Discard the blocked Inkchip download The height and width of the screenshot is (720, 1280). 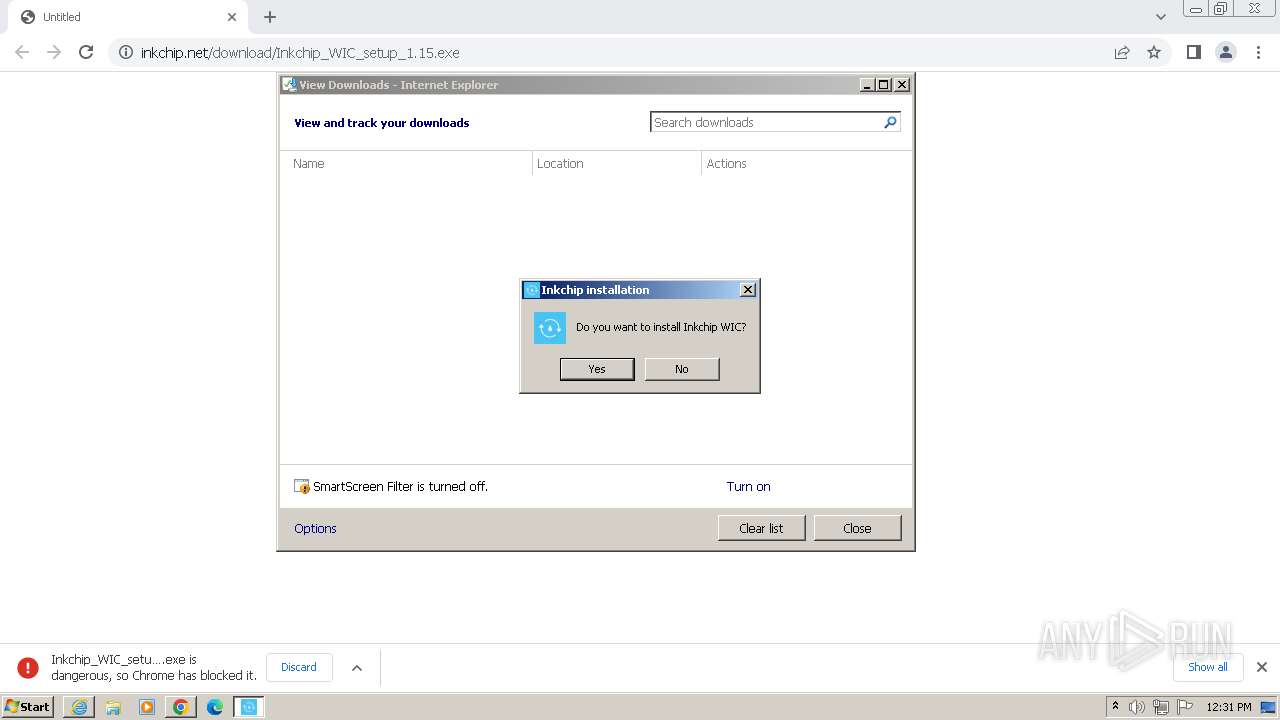tap(299, 667)
